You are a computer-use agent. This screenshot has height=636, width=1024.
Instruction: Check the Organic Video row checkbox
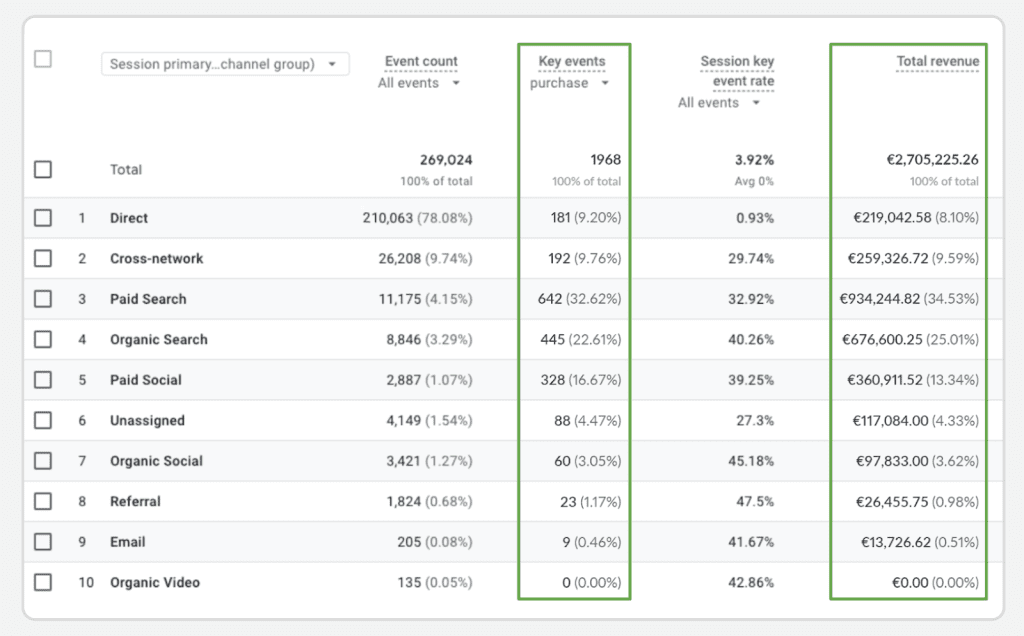coord(43,582)
